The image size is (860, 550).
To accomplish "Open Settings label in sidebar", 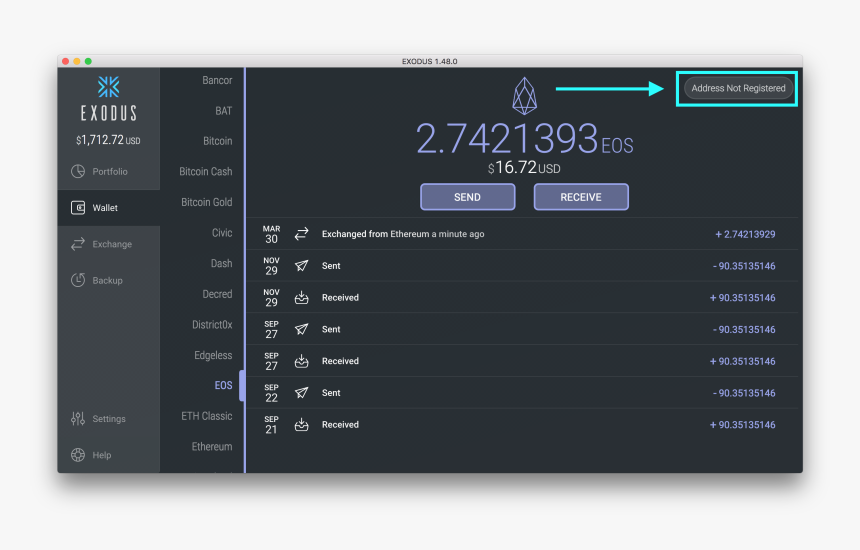I will click(x=109, y=419).
